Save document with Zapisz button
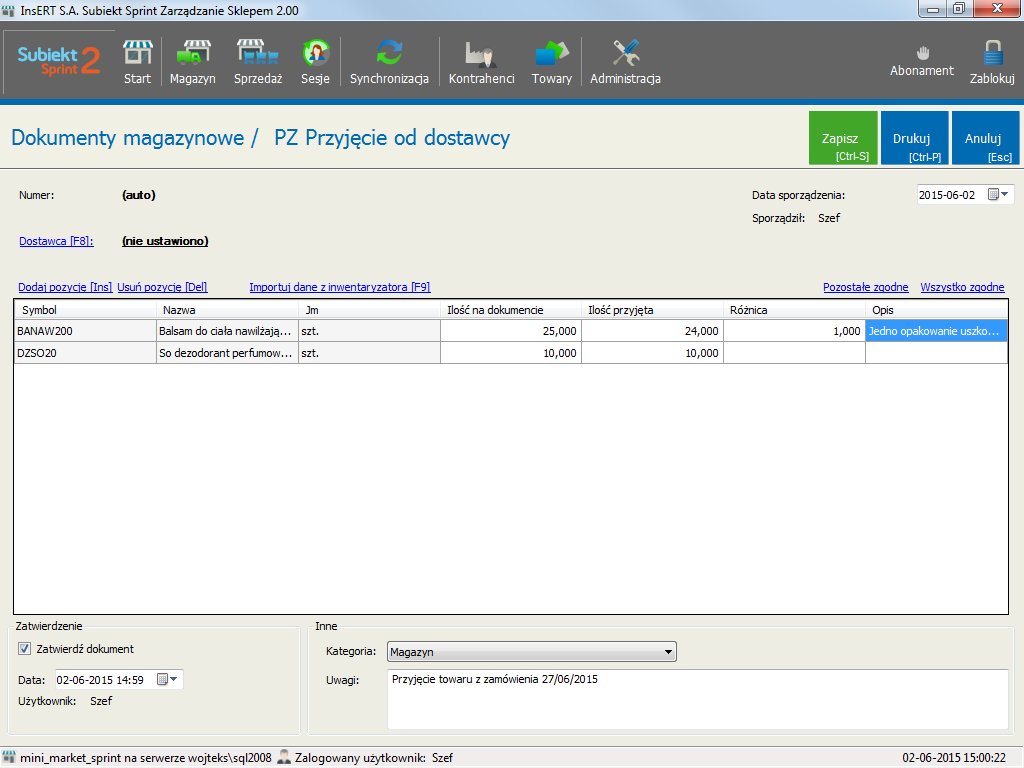This screenshot has width=1024, height=768. pos(843,138)
